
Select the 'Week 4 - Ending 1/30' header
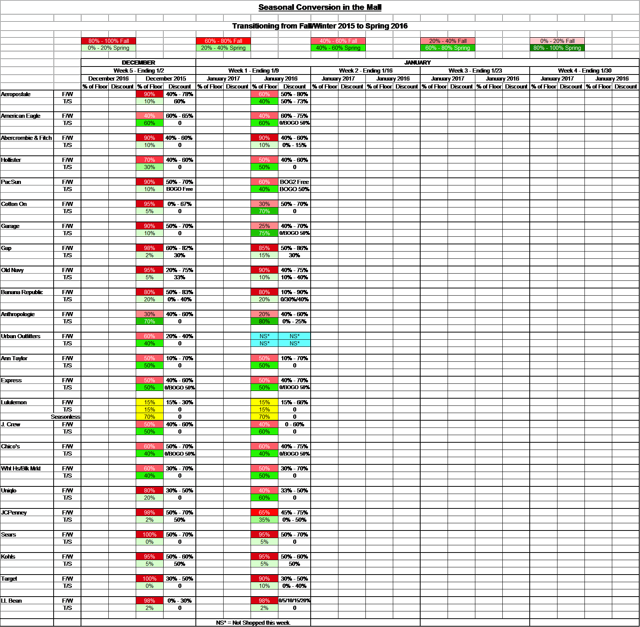point(584,70)
